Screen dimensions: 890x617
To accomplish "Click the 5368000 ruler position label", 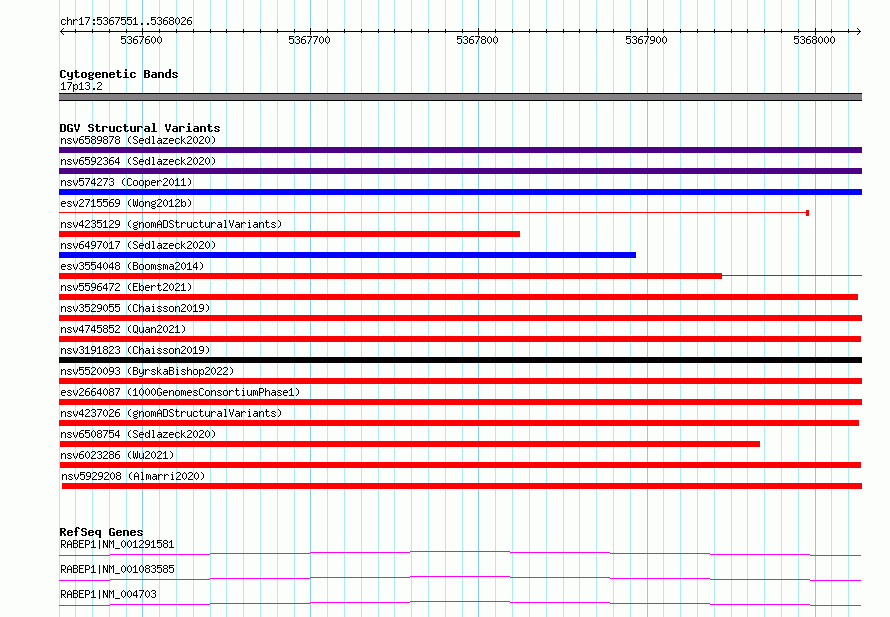I will coord(815,40).
